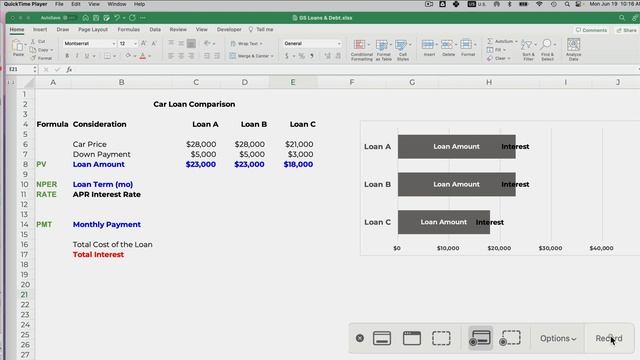The width and height of the screenshot is (640, 360).
Task: Switch to the Data tab
Action: click(x=155, y=29)
